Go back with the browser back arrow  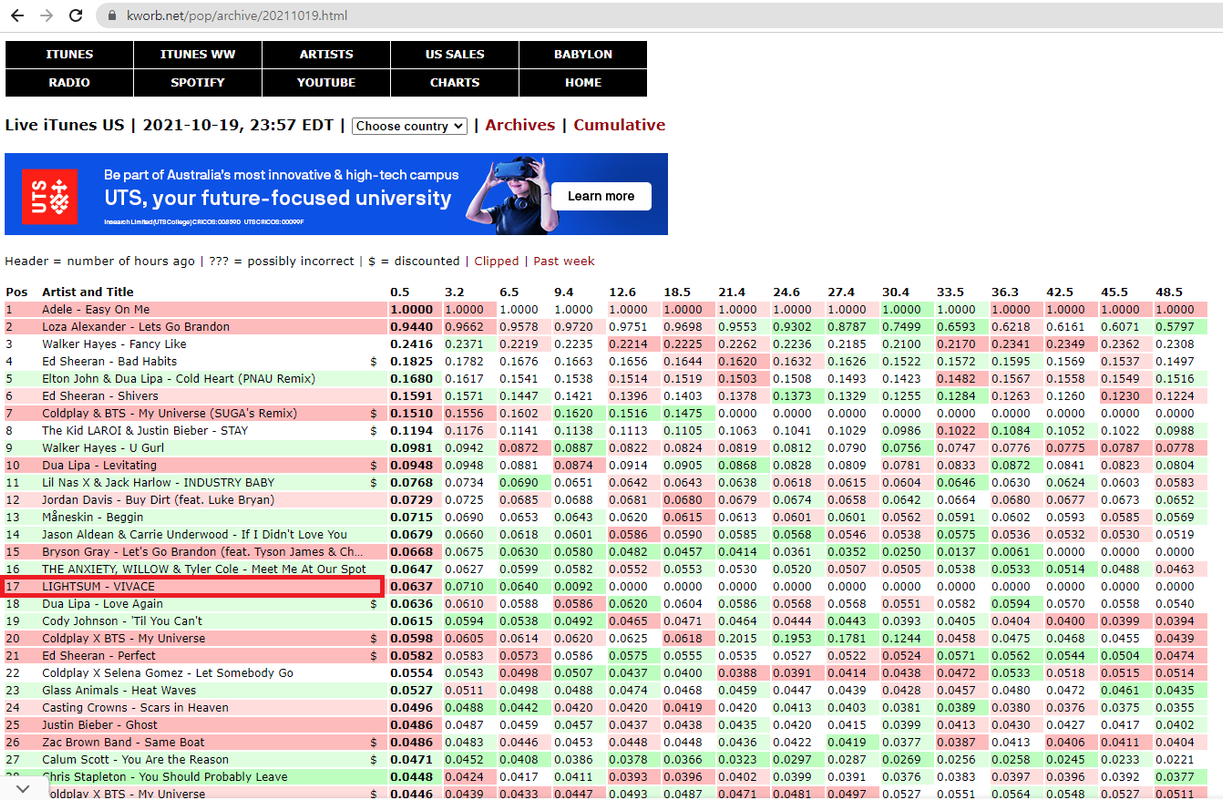click(17, 16)
